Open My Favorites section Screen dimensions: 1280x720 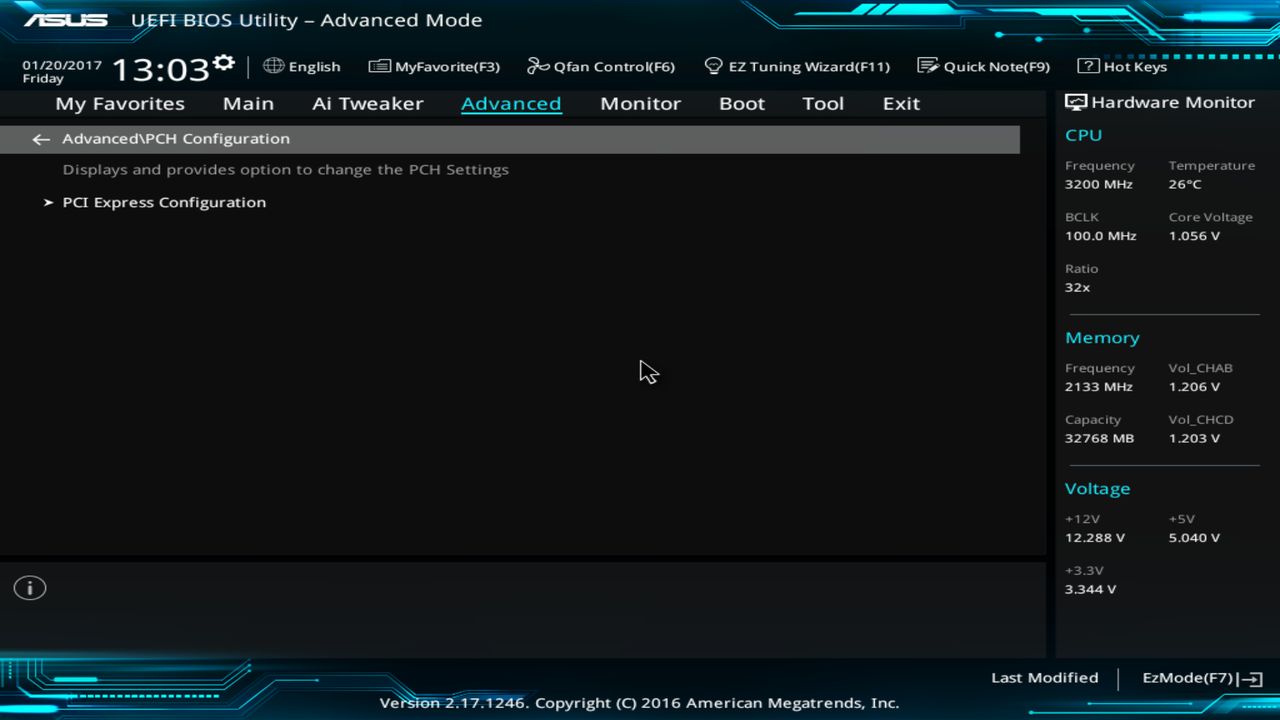click(x=119, y=103)
